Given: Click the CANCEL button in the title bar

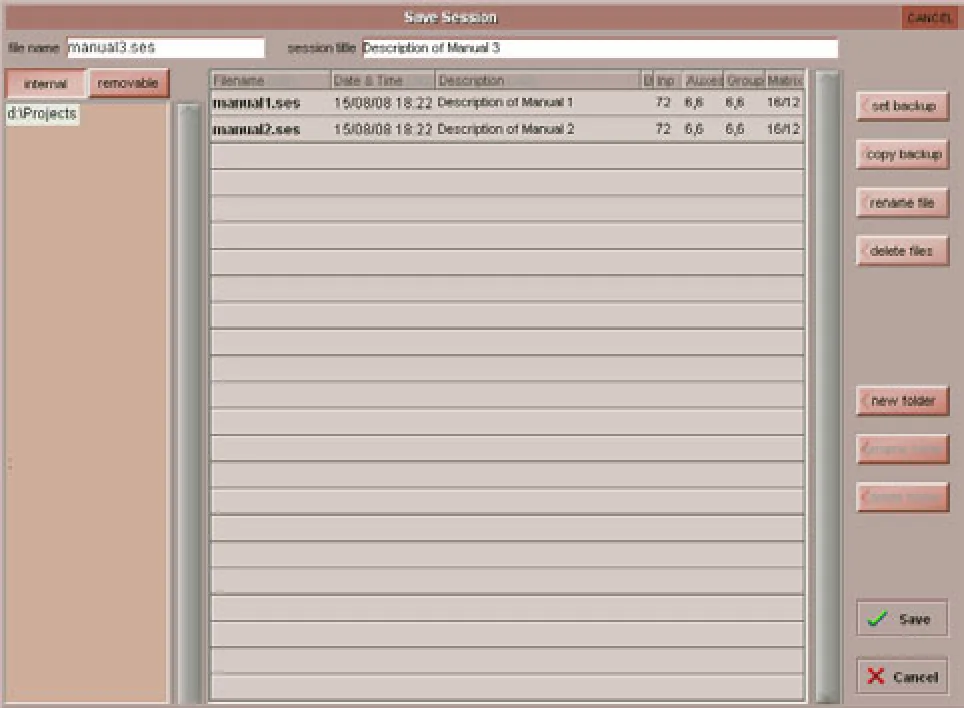Looking at the screenshot, I should pos(929,18).
